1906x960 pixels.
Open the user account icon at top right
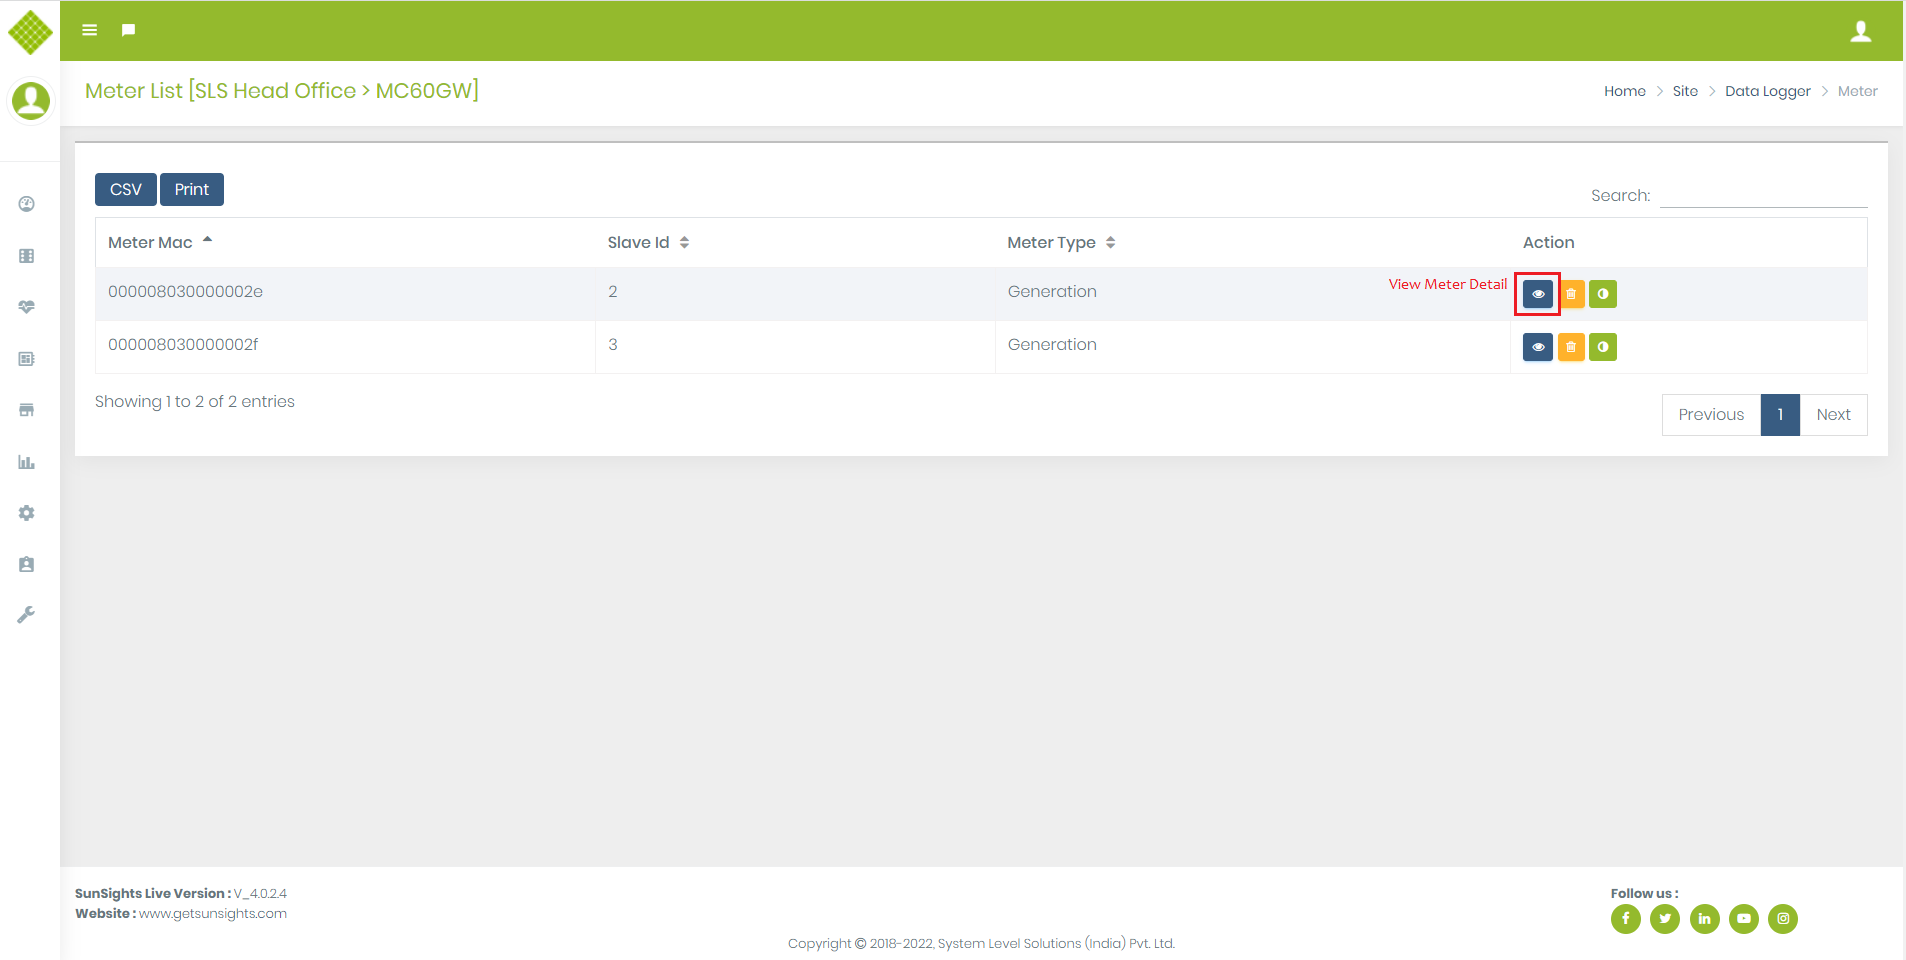[1860, 31]
